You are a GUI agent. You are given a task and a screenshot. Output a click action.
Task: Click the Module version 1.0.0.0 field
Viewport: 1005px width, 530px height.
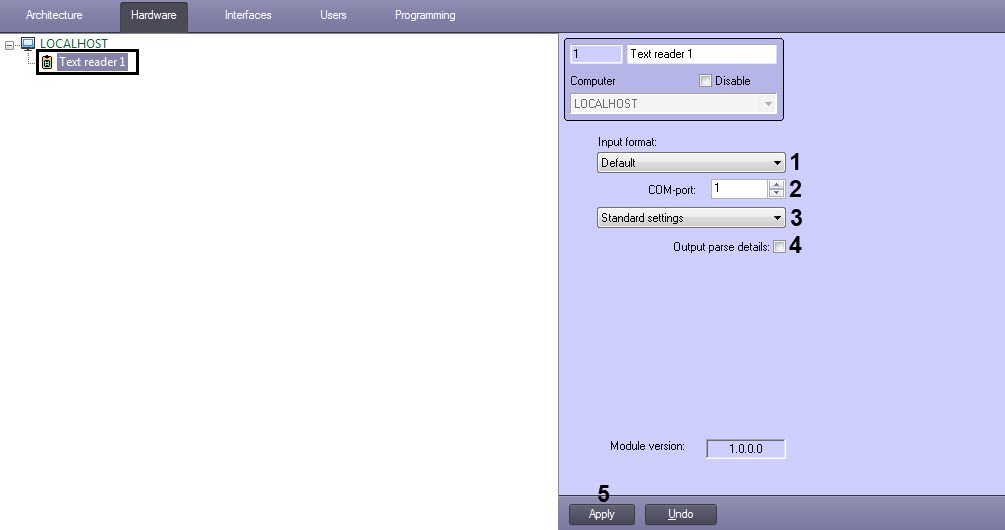746,449
